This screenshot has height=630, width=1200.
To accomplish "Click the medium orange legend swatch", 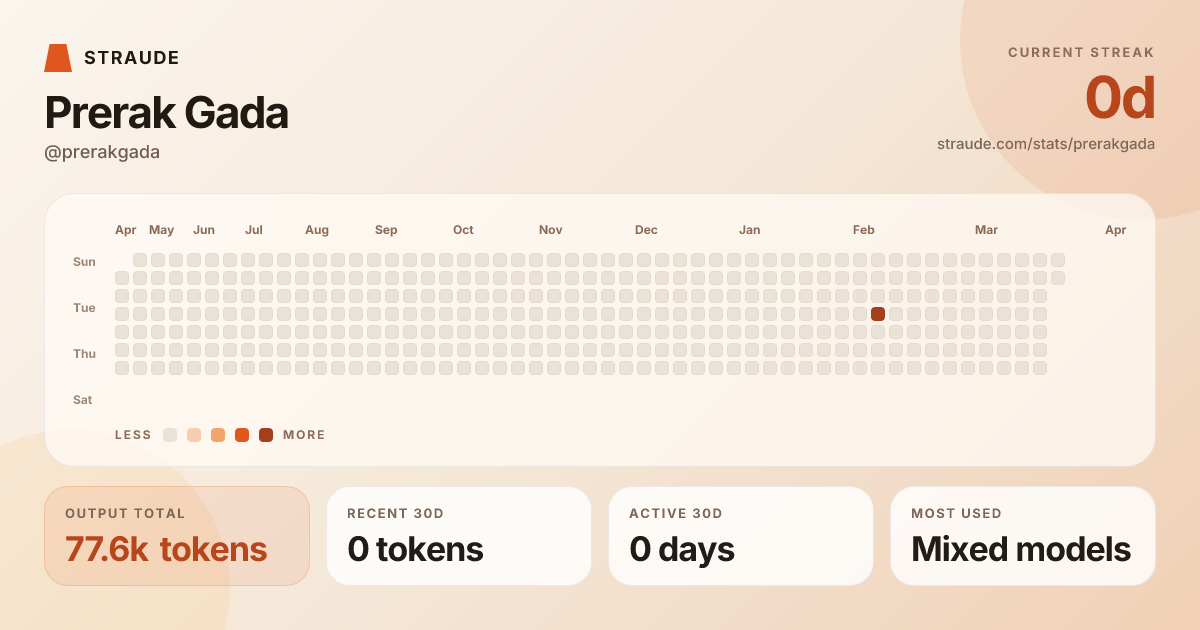I will point(218,435).
